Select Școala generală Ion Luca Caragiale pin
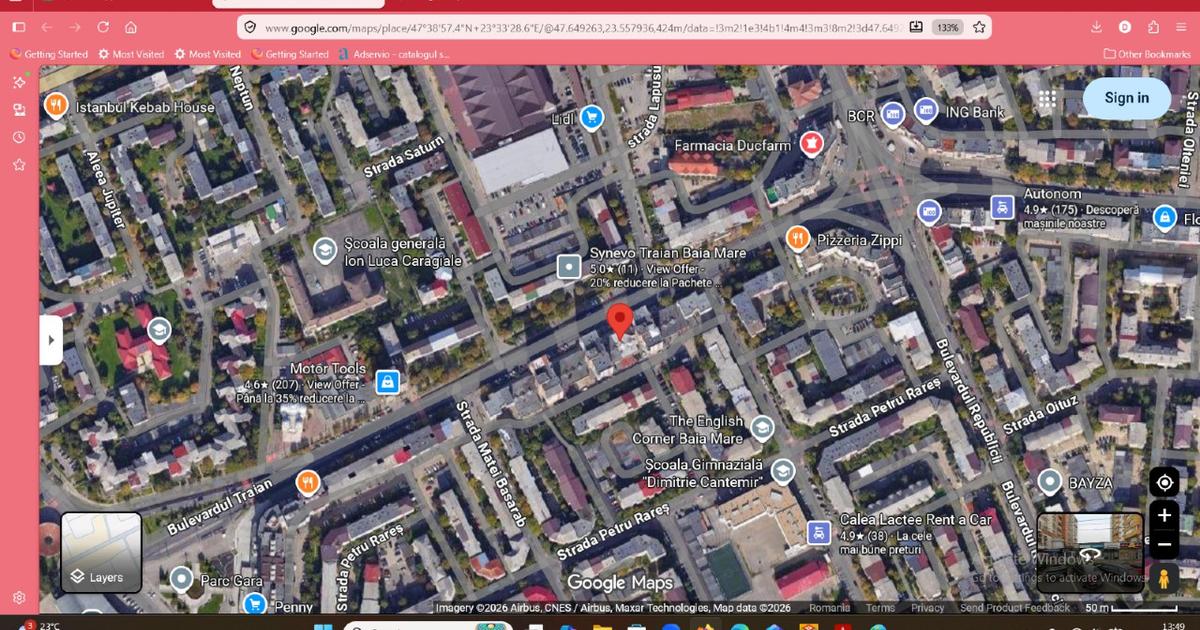The height and width of the screenshot is (630, 1200). pos(324,250)
